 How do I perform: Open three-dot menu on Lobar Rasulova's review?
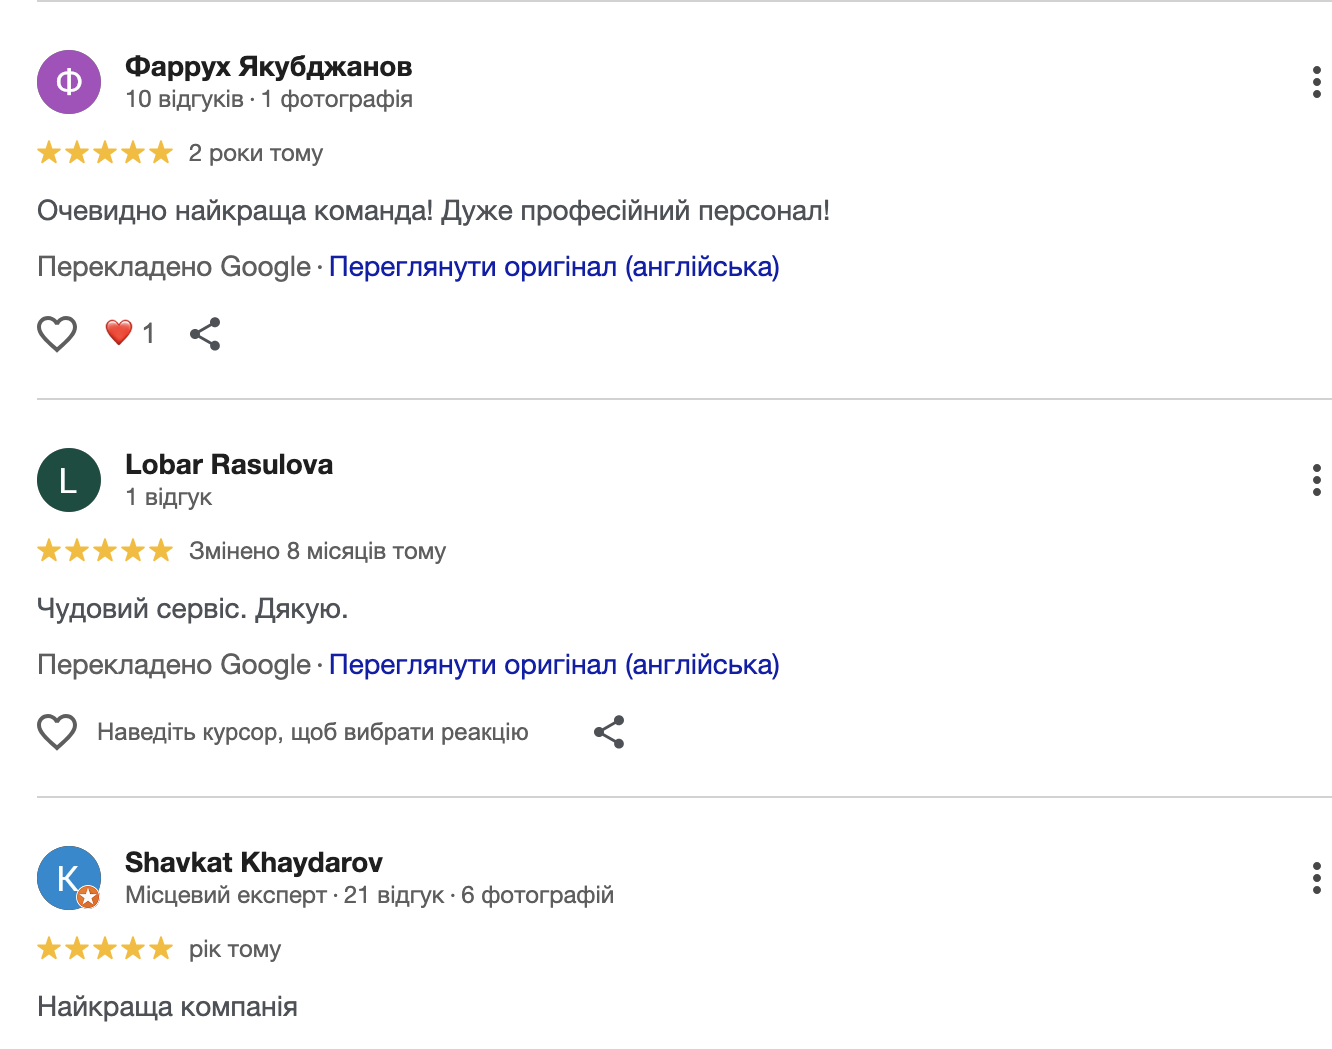pos(1316,480)
